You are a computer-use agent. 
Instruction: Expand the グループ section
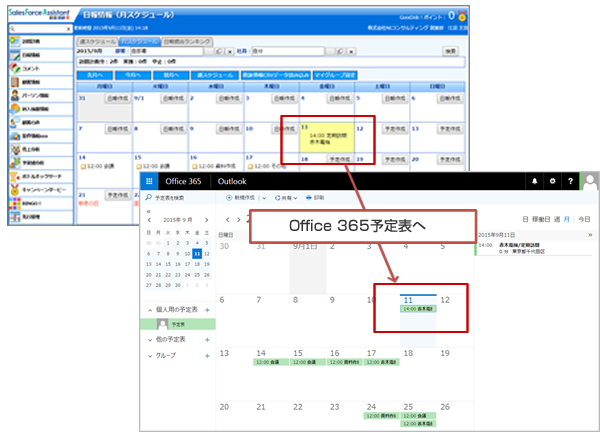tap(150, 356)
